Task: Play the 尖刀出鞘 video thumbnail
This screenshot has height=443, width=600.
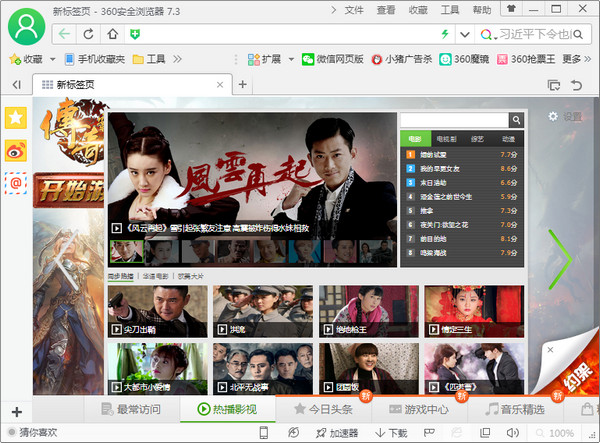Action: coord(158,311)
